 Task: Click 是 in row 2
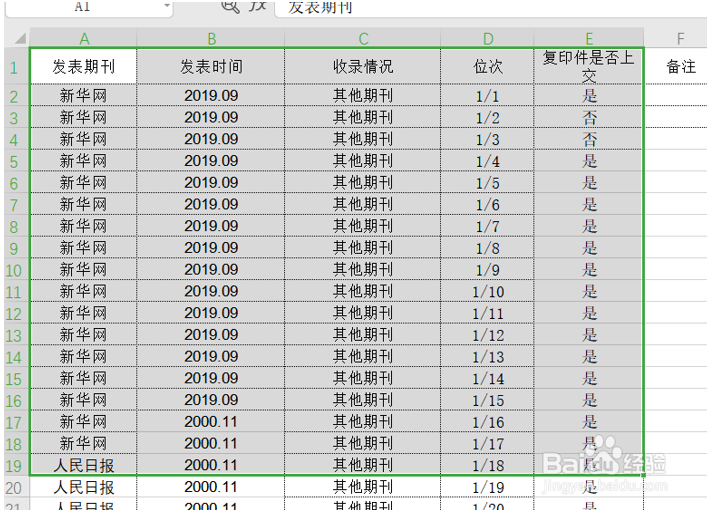click(x=589, y=96)
